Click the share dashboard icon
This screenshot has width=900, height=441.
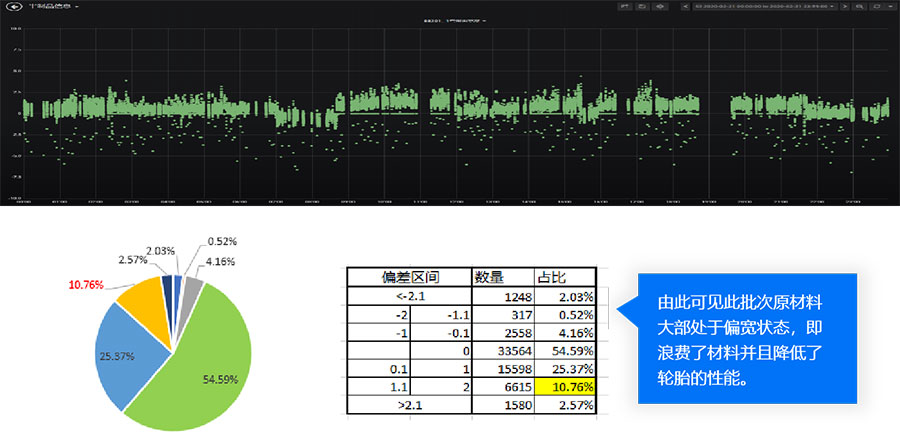624,7
